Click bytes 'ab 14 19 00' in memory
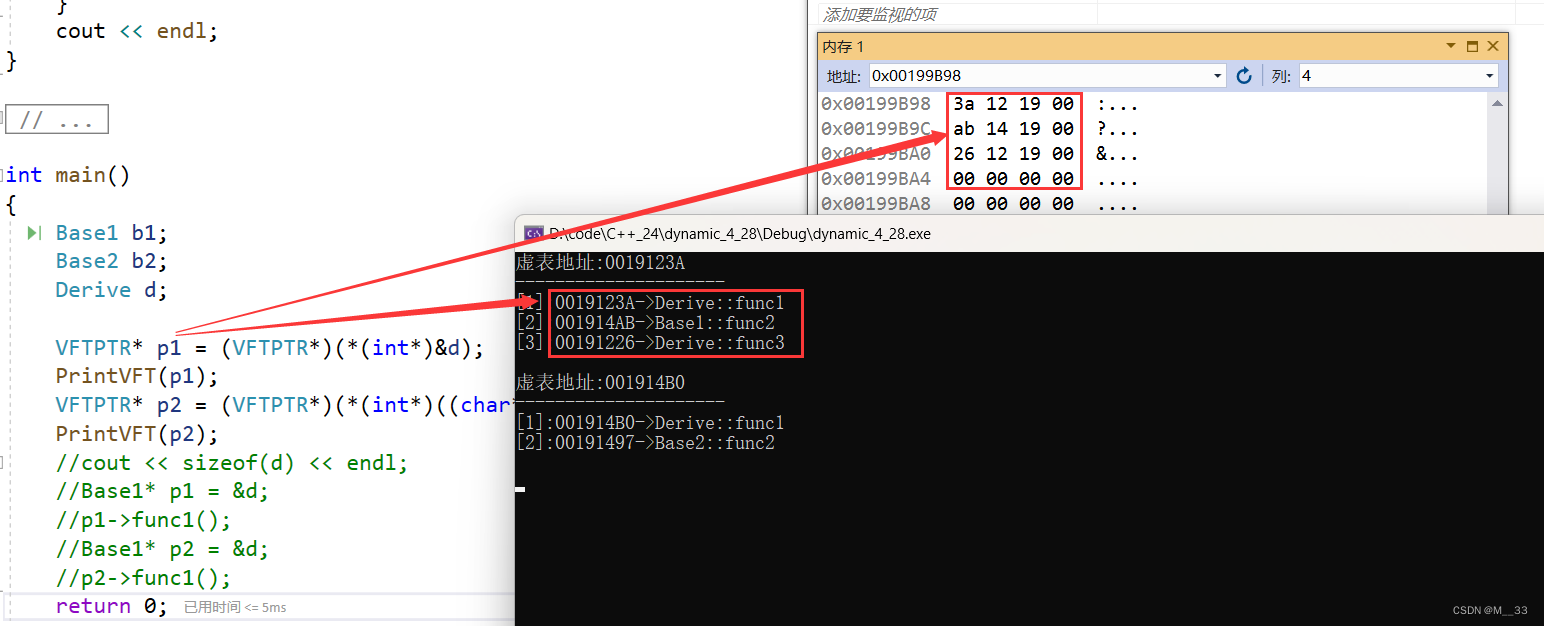The image size is (1544, 626). [x=1013, y=129]
